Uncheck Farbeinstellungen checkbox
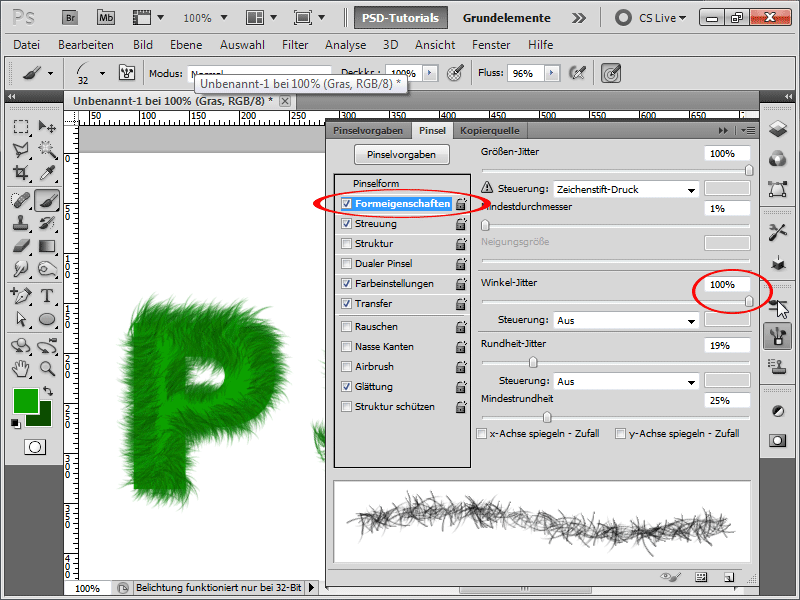The height and width of the screenshot is (600, 800). point(346,283)
